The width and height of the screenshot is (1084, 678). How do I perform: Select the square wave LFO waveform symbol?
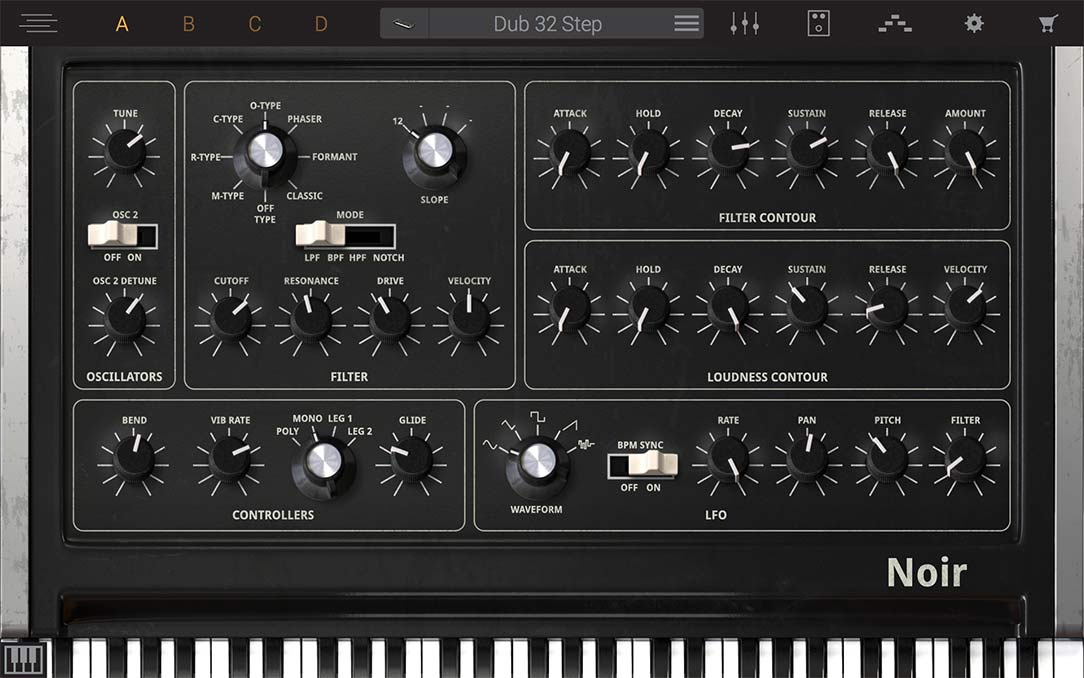(x=536, y=415)
